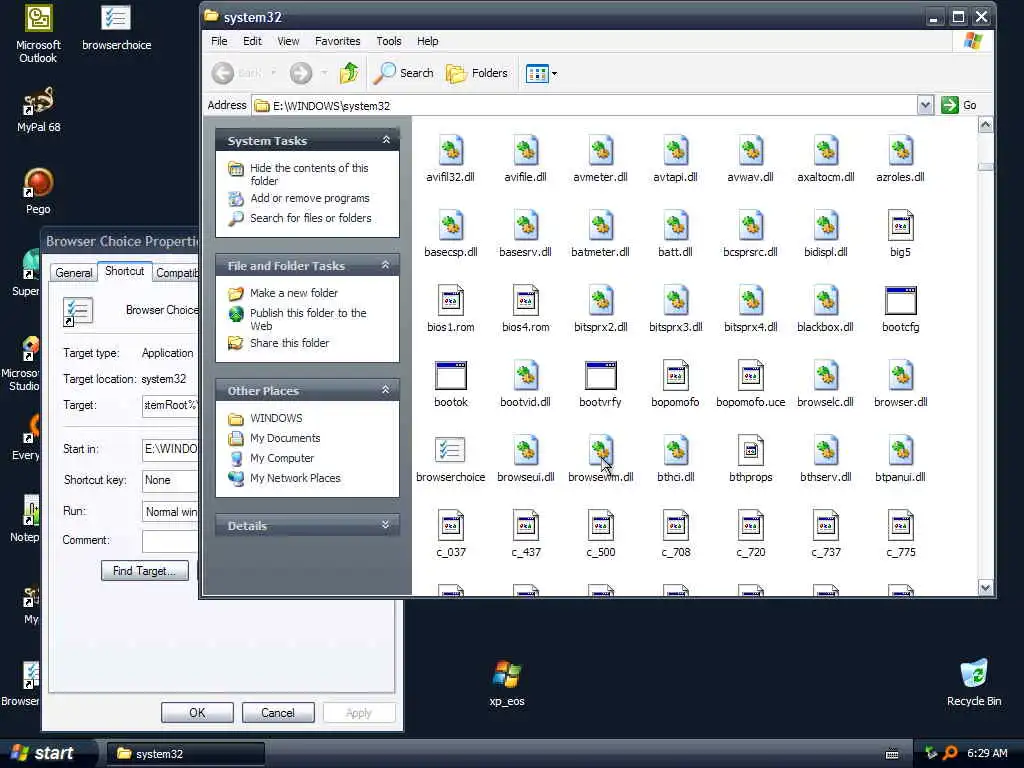Click the Search toolbar button
This screenshot has width=1024, height=768.
coord(403,73)
